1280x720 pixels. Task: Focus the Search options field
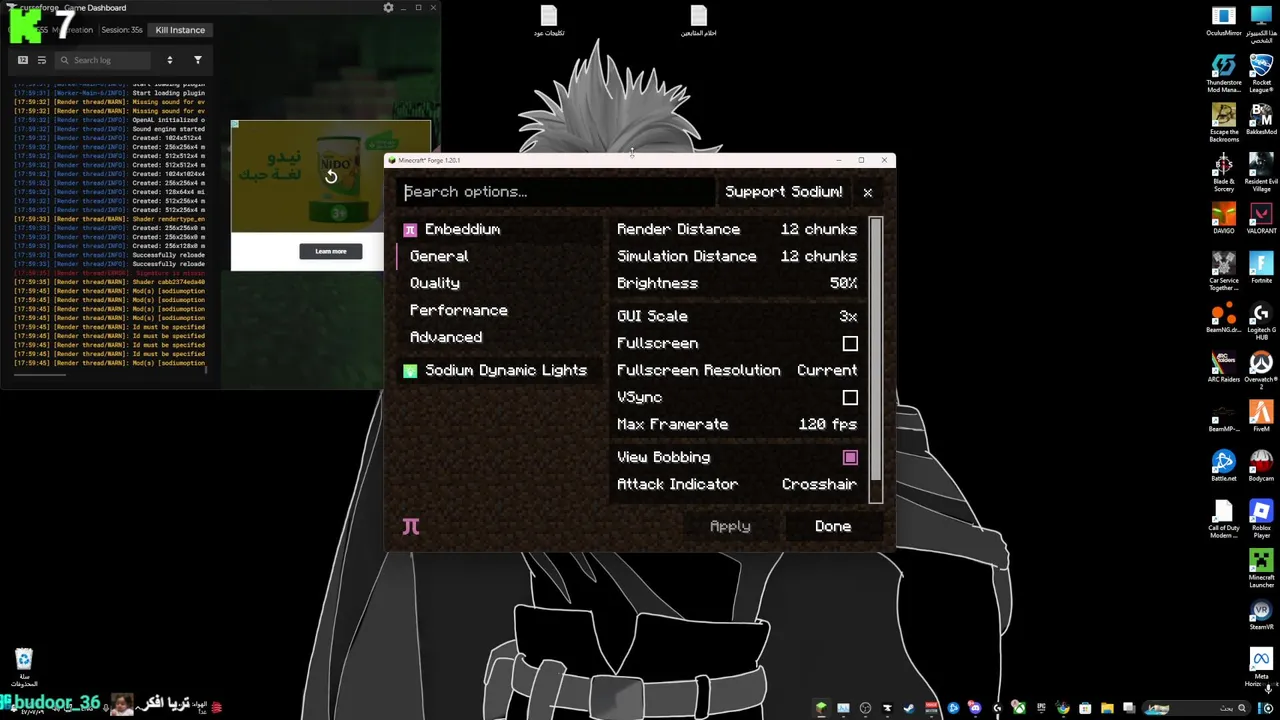pyautogui.click(x=556, y=192)
